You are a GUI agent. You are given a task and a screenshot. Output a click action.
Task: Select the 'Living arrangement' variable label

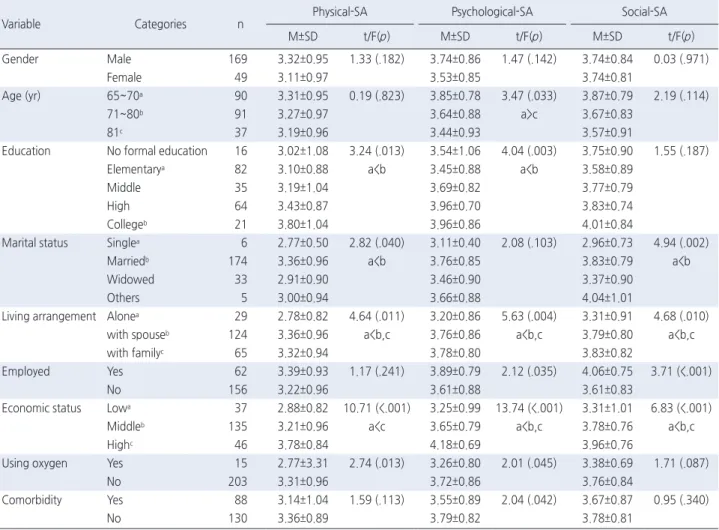pos(49,316)
